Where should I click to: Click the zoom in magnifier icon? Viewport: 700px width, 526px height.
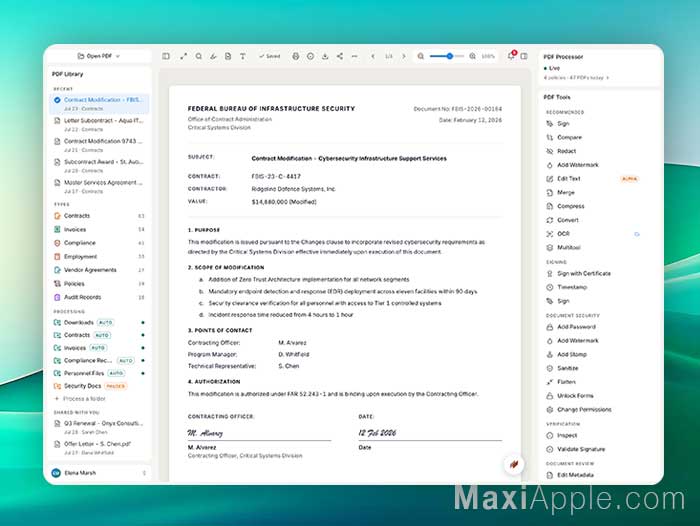click(472, 56)
